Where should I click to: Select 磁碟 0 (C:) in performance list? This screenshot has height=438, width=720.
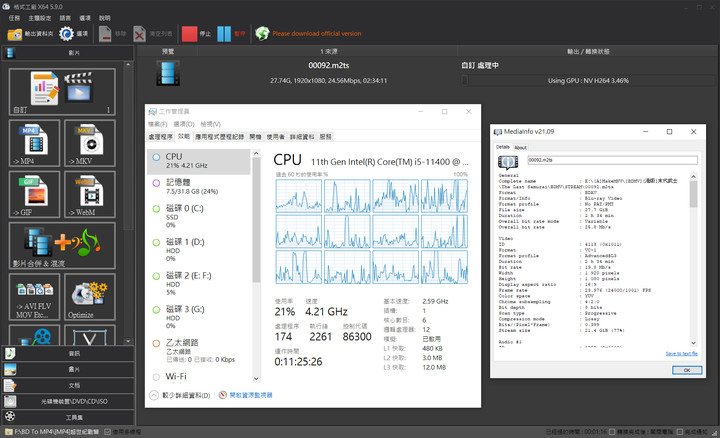tap(199, 216)
